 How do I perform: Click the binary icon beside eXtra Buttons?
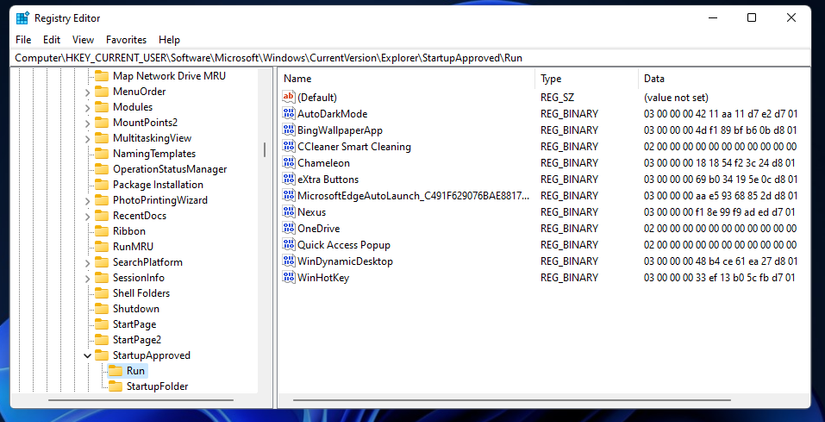coord(289,179)
